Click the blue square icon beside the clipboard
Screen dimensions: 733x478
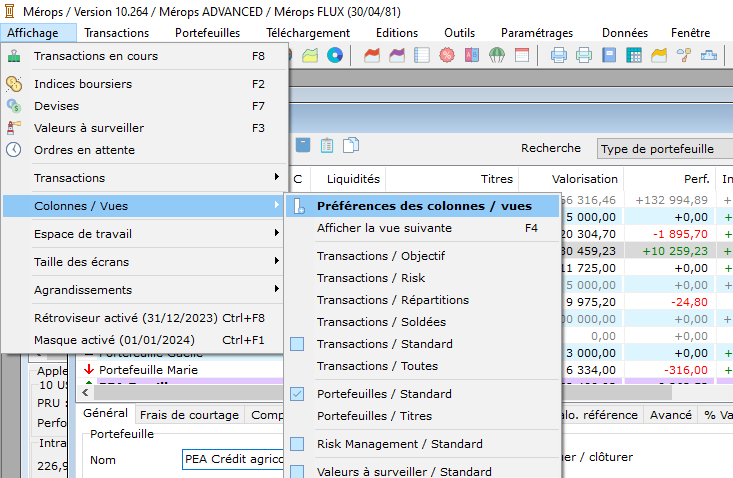(303, 145)
